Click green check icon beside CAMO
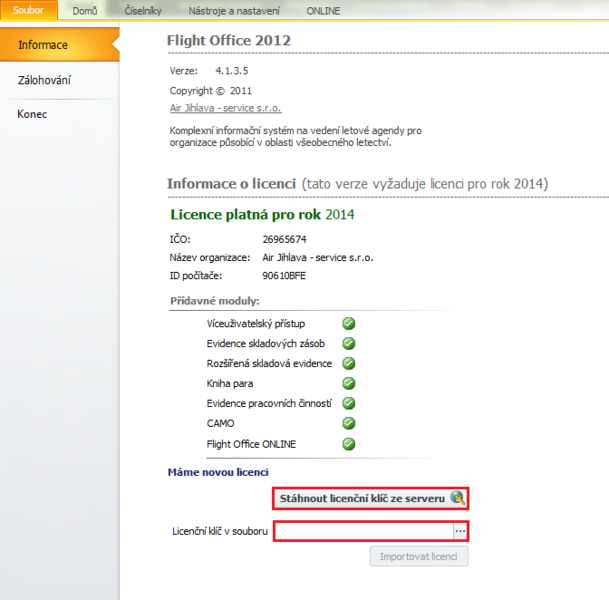Viewport: 609px width, 600px height. pos(349,423)
